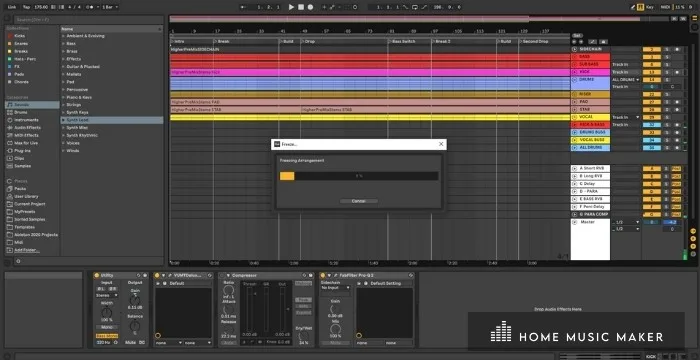Open Instruments category in browser
Screen dimensions: 700x360
click(26, 120)
